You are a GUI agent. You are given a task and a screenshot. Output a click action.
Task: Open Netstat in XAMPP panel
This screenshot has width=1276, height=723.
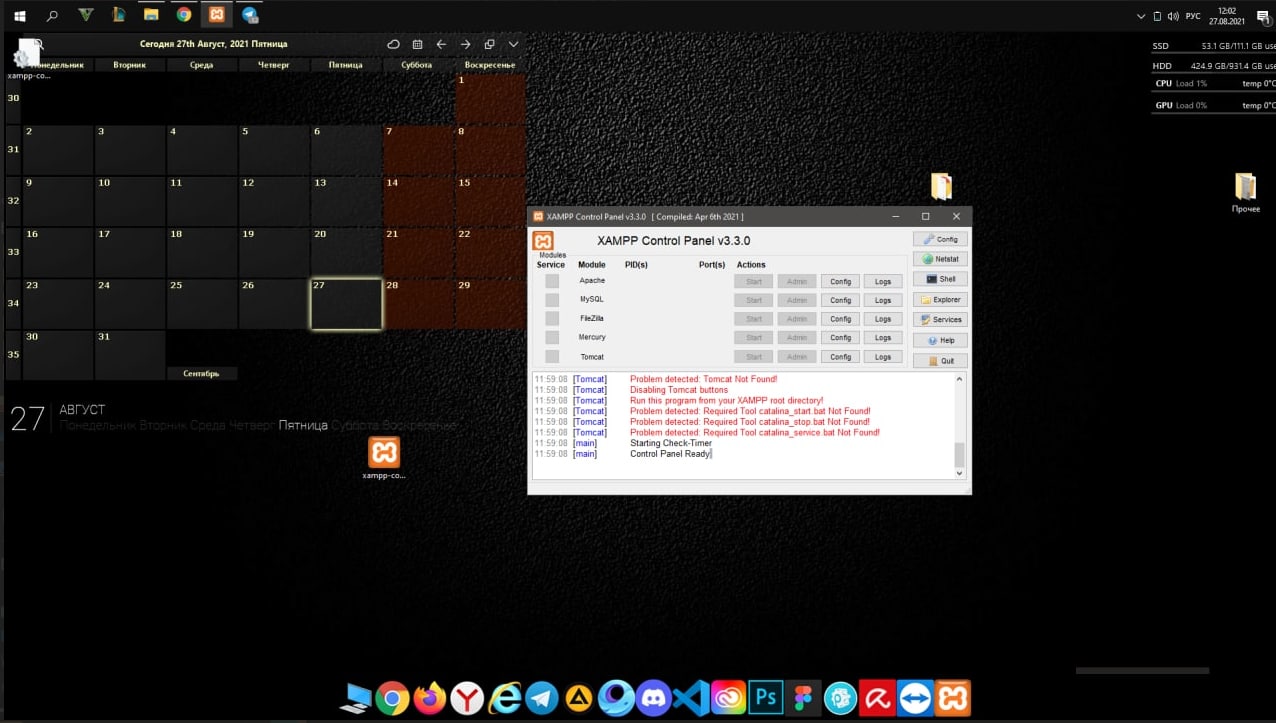point(939,259)
